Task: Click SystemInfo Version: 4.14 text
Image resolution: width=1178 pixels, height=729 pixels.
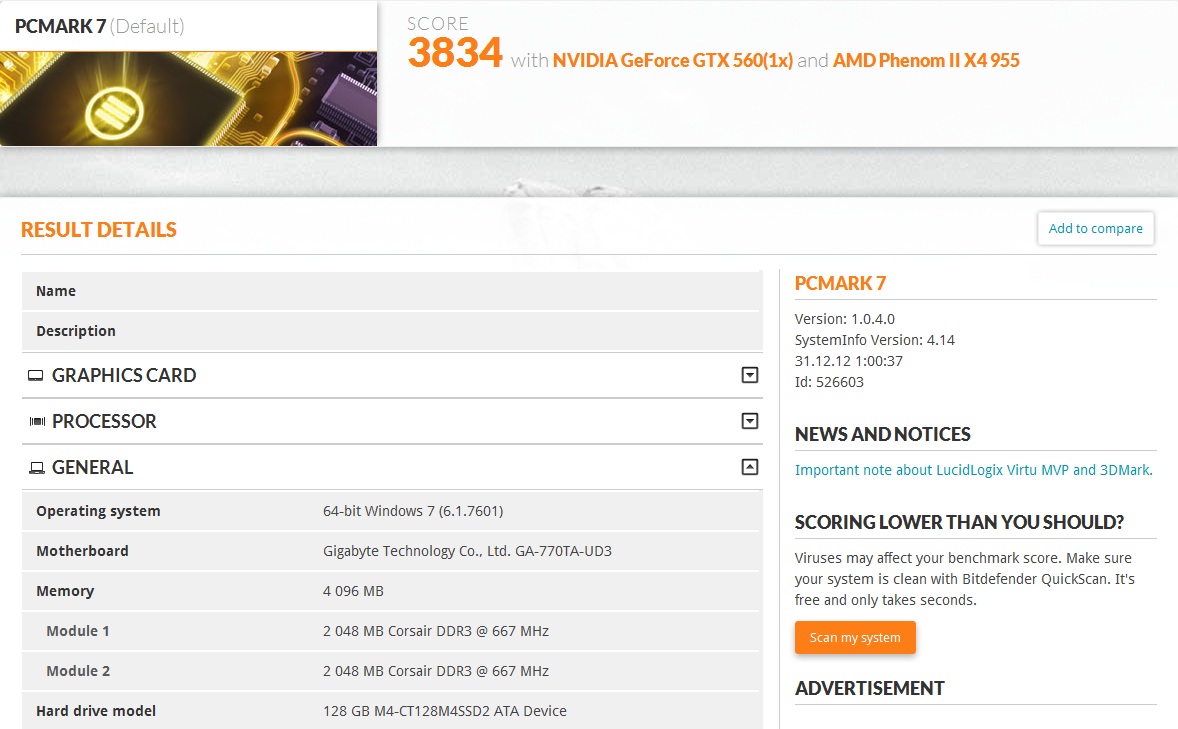Action: (874, 340)
